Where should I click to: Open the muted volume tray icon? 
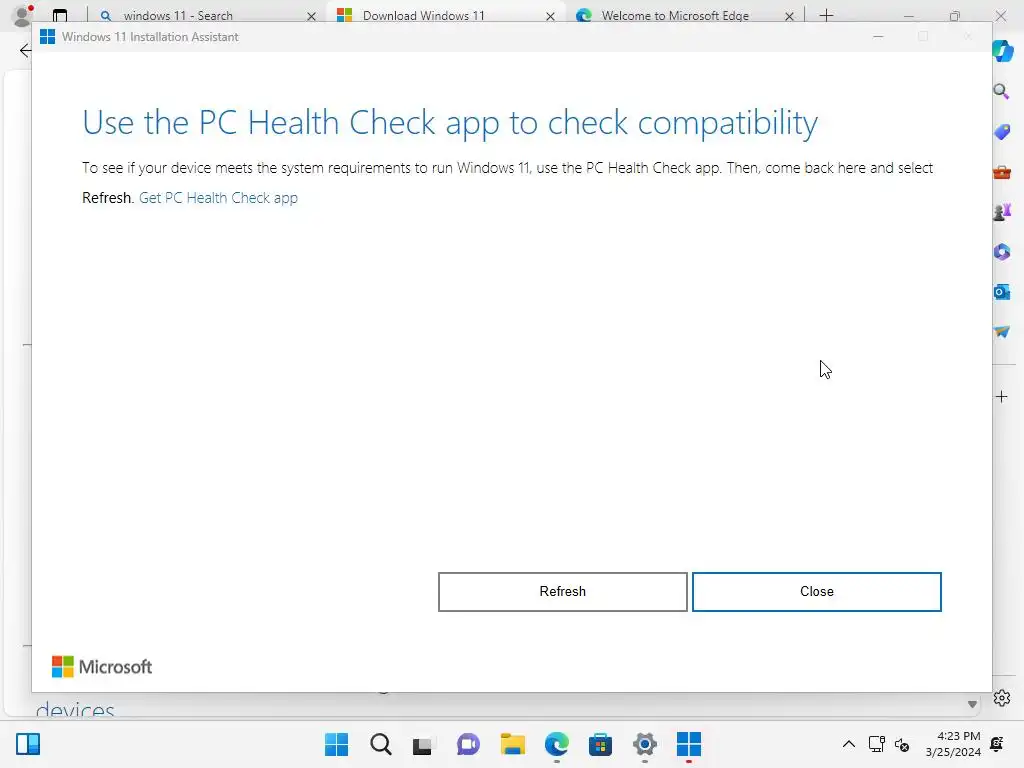tap(902, 744)
